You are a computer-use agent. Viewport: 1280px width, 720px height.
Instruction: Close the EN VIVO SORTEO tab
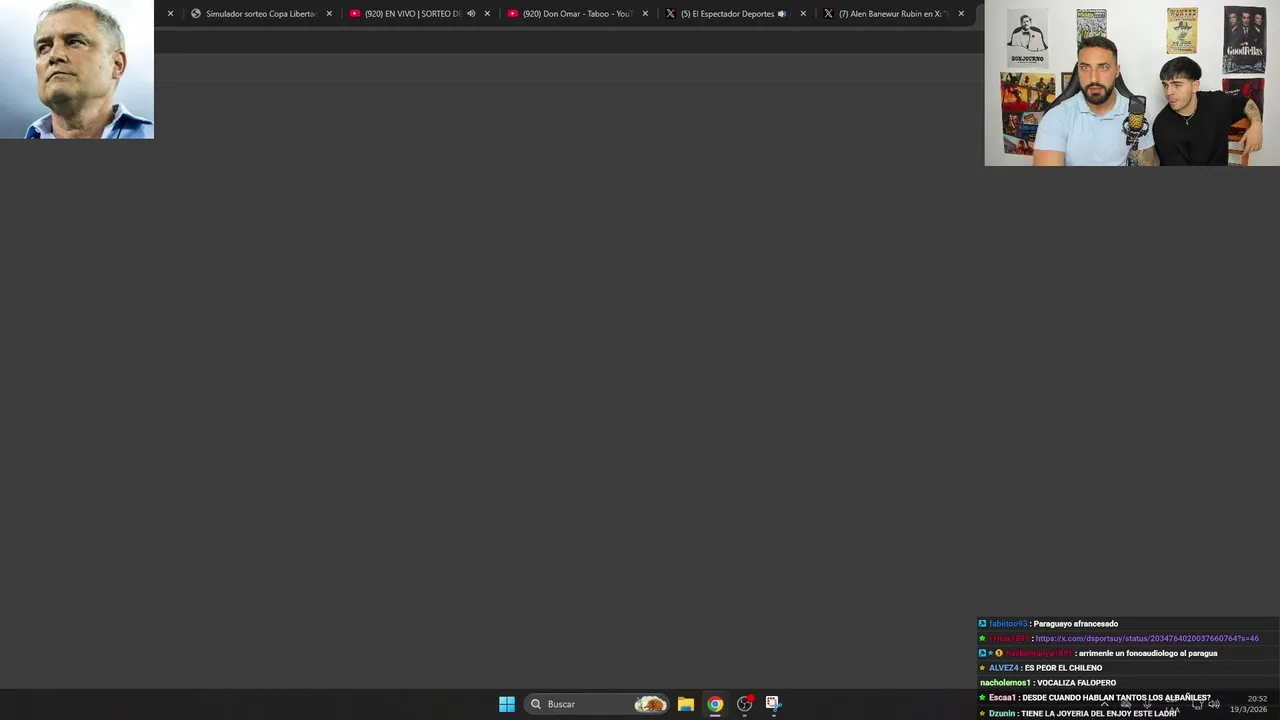487,14
